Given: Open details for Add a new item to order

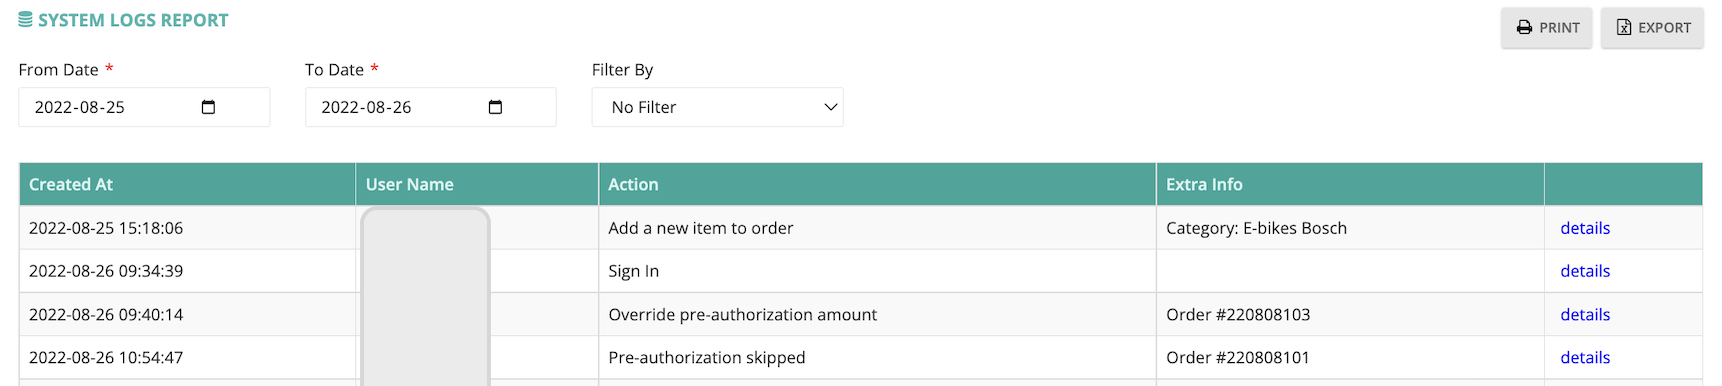Looking at the screenshot, I should pyautogui.click(x=1585, y=228).
